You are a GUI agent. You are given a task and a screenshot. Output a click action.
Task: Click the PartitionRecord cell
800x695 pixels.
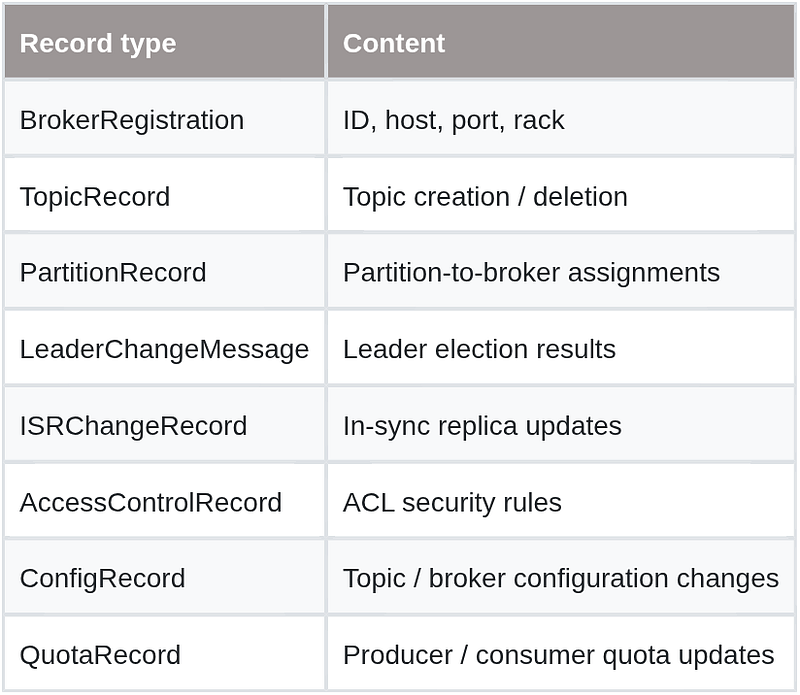[164, 271]
